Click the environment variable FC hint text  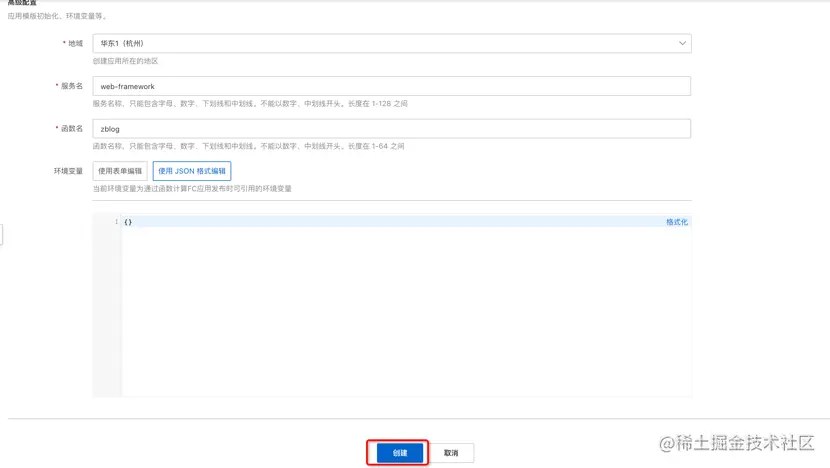pos(192,188)
